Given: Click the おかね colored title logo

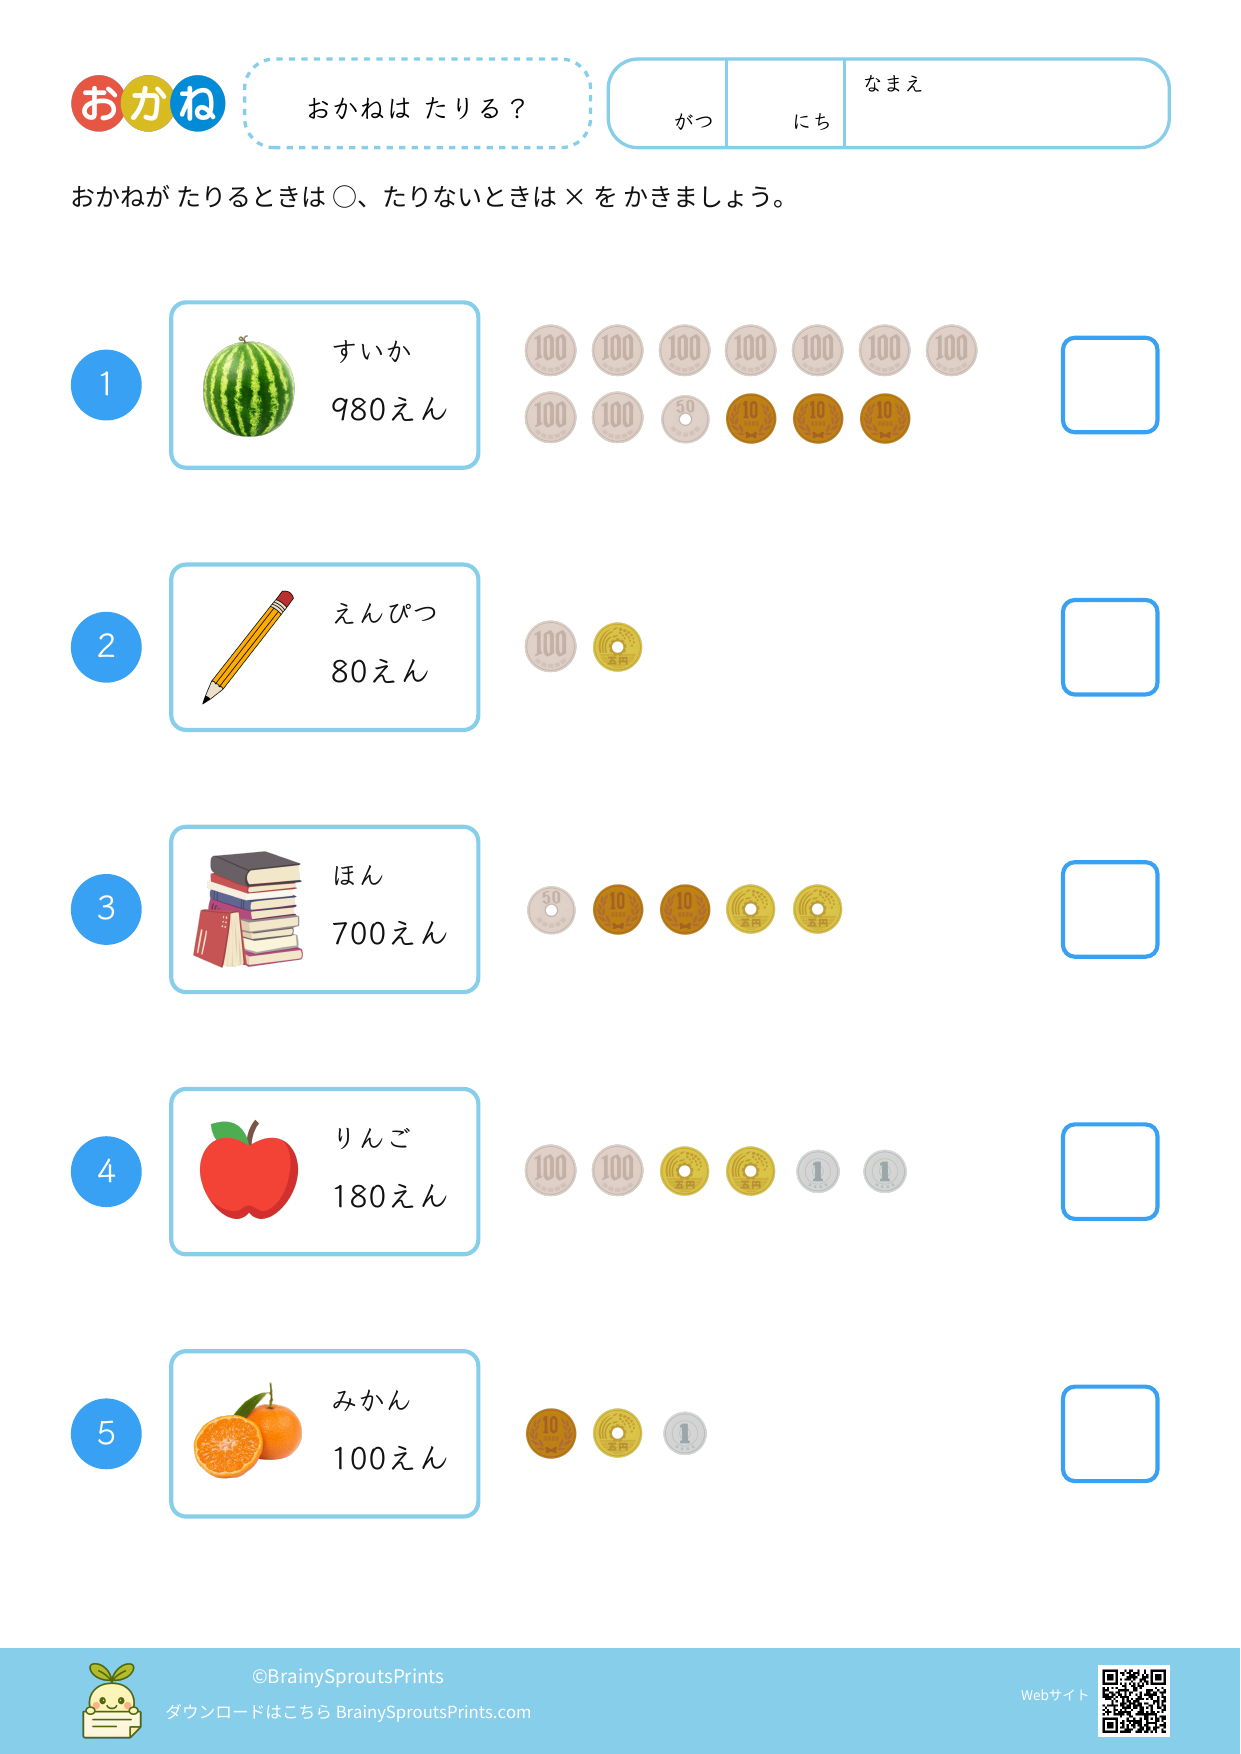Looking at the screenshot, I should pos(148,104).
